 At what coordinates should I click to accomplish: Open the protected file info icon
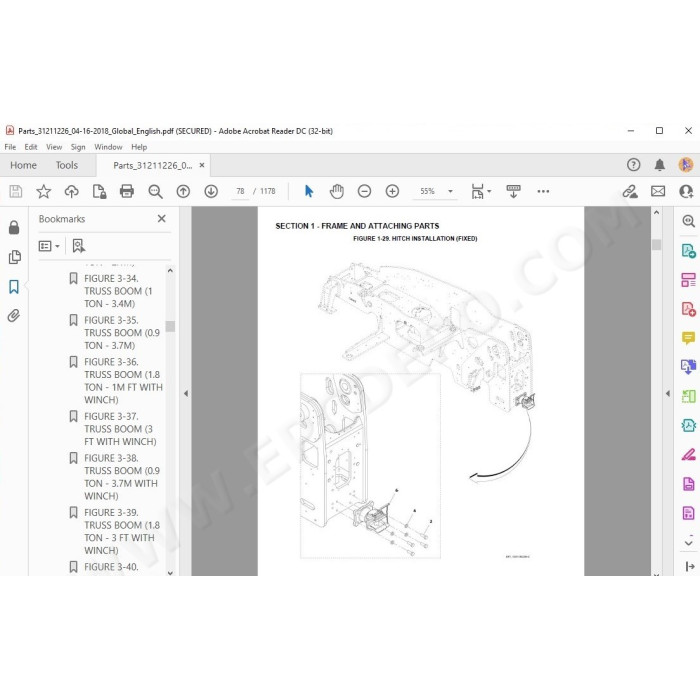(99, 192)
